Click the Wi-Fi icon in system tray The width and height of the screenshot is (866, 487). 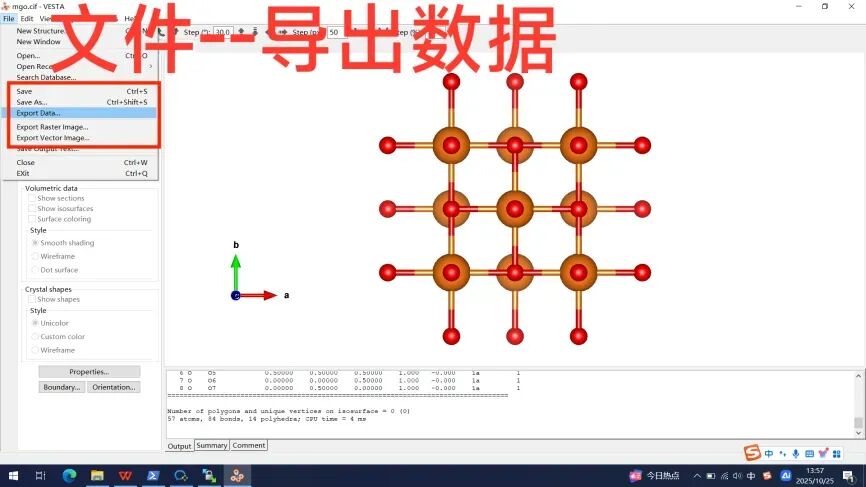tap(724, 476)
